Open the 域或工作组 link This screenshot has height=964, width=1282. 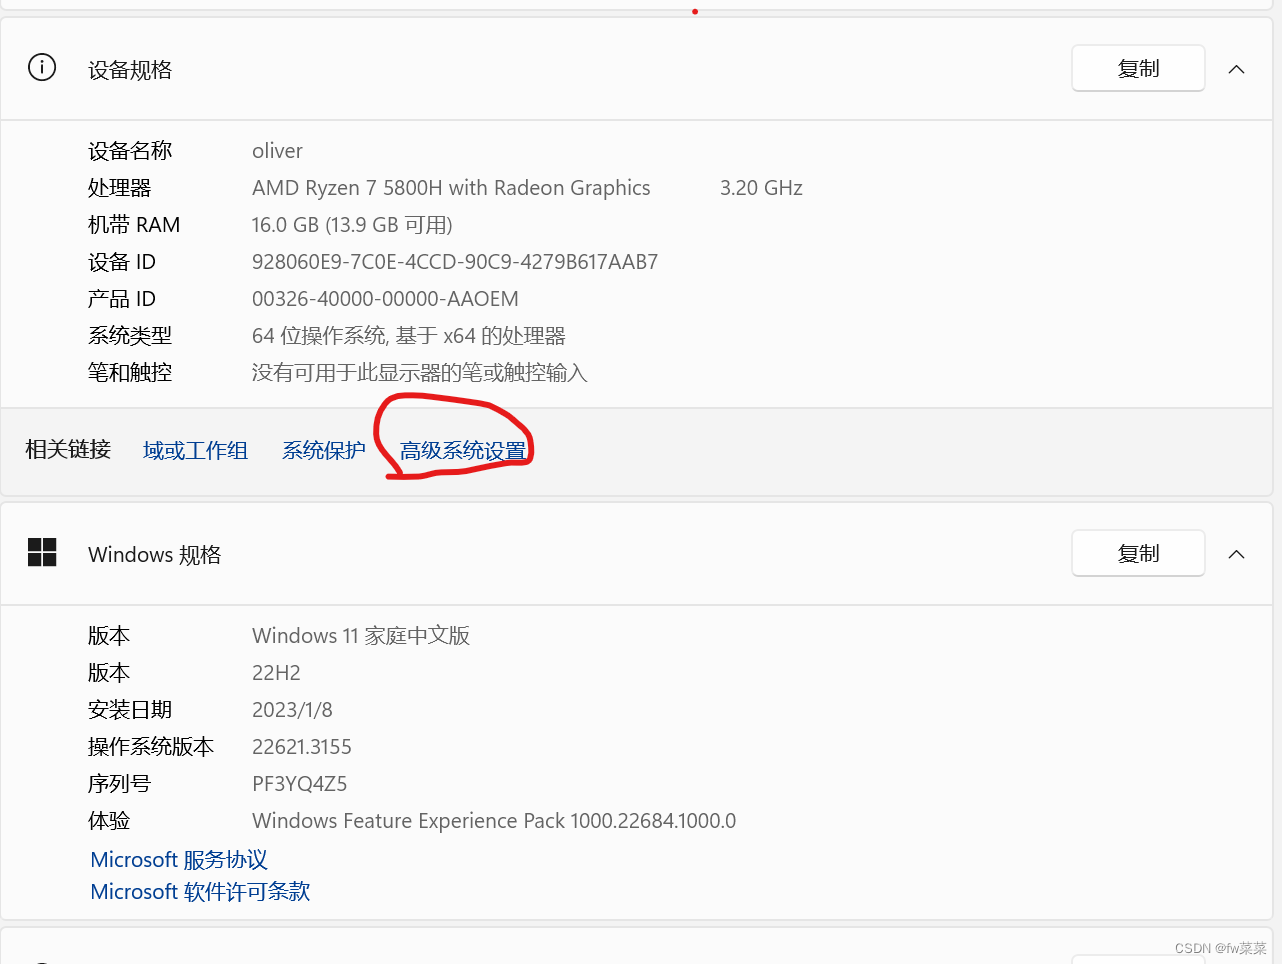(x=195, y=450)
